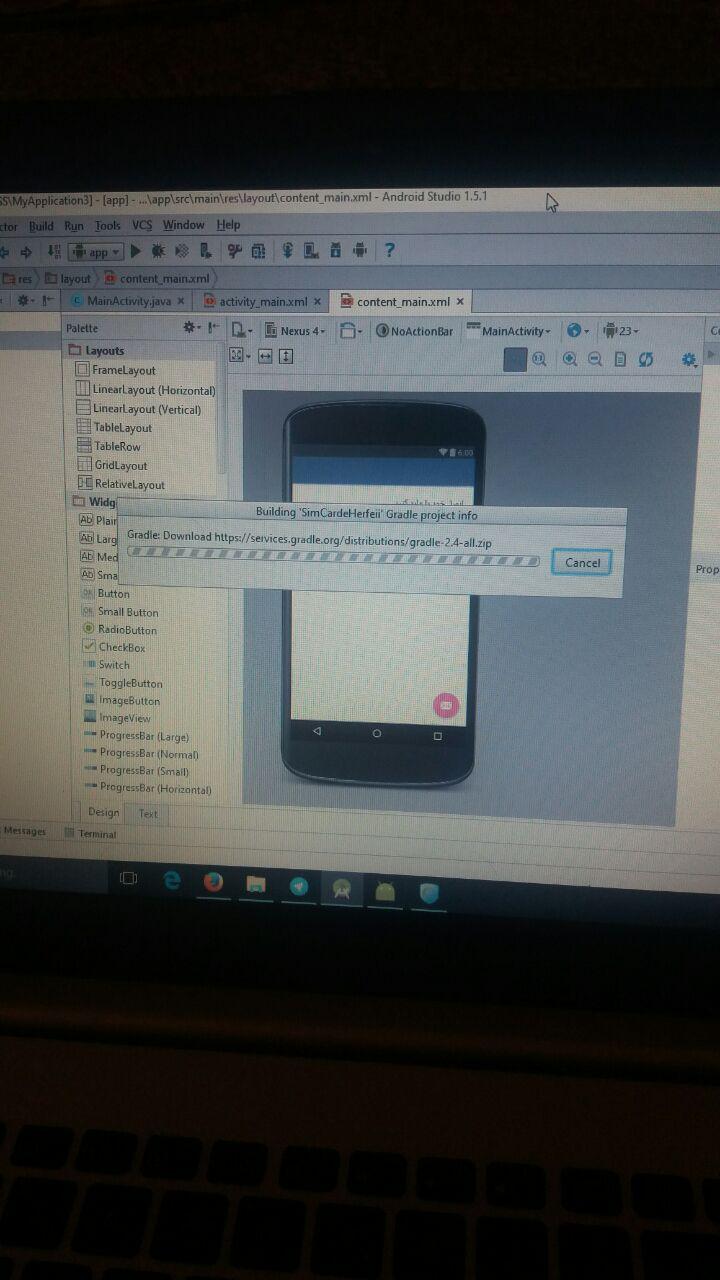Open the MainActivity association dropdown

click(x=514, y=331)
